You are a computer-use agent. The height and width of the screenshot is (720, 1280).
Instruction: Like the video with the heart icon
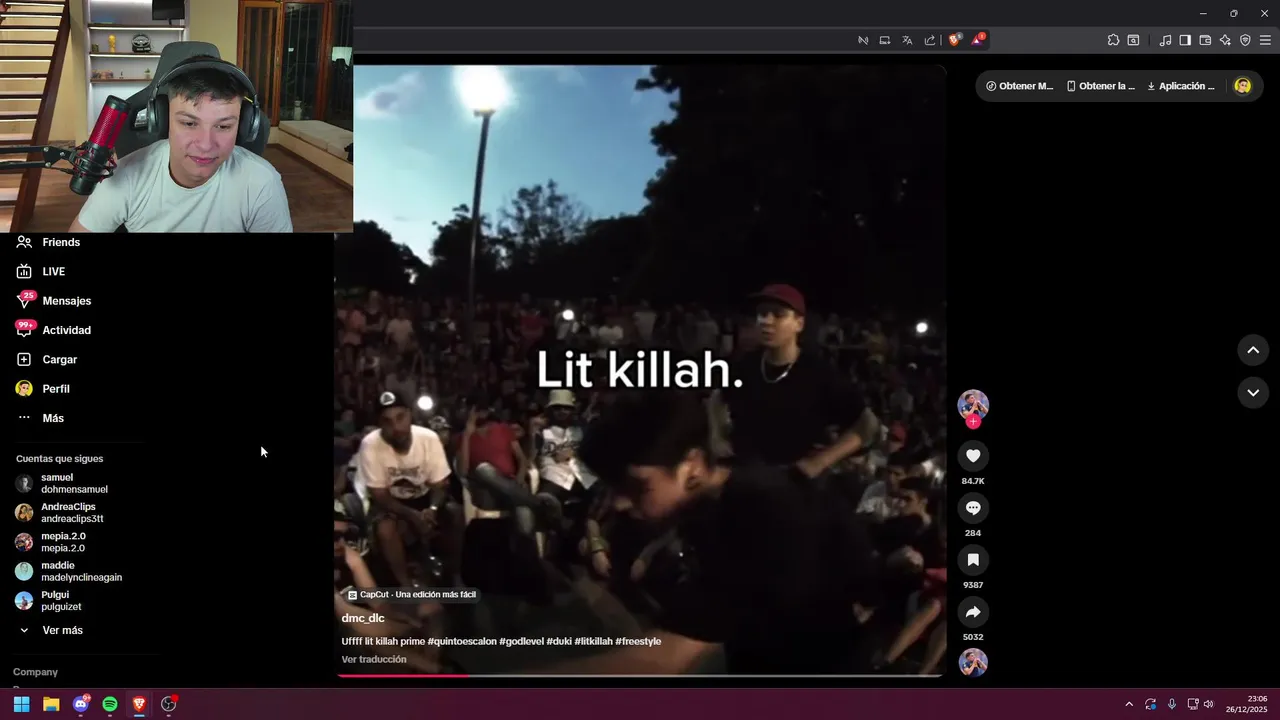point(973,456)
